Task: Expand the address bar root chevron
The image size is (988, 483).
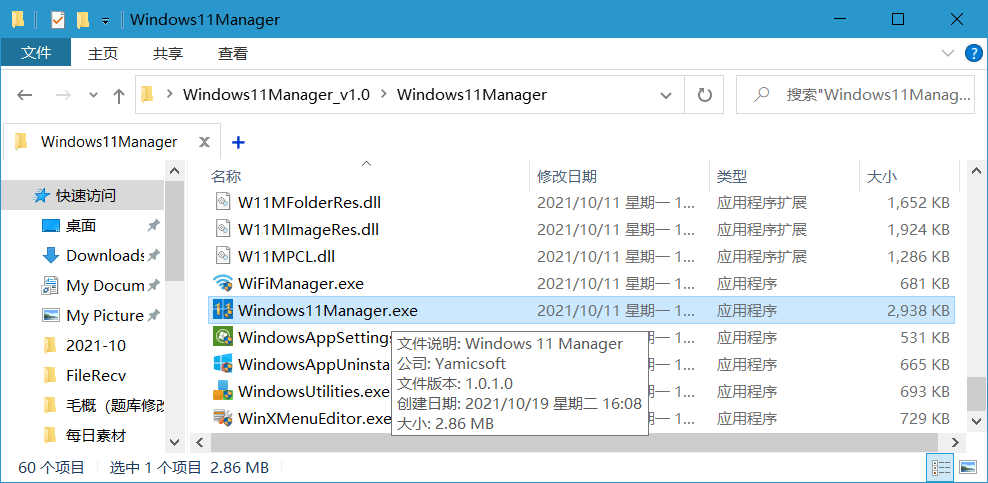Action: point(169,95)
